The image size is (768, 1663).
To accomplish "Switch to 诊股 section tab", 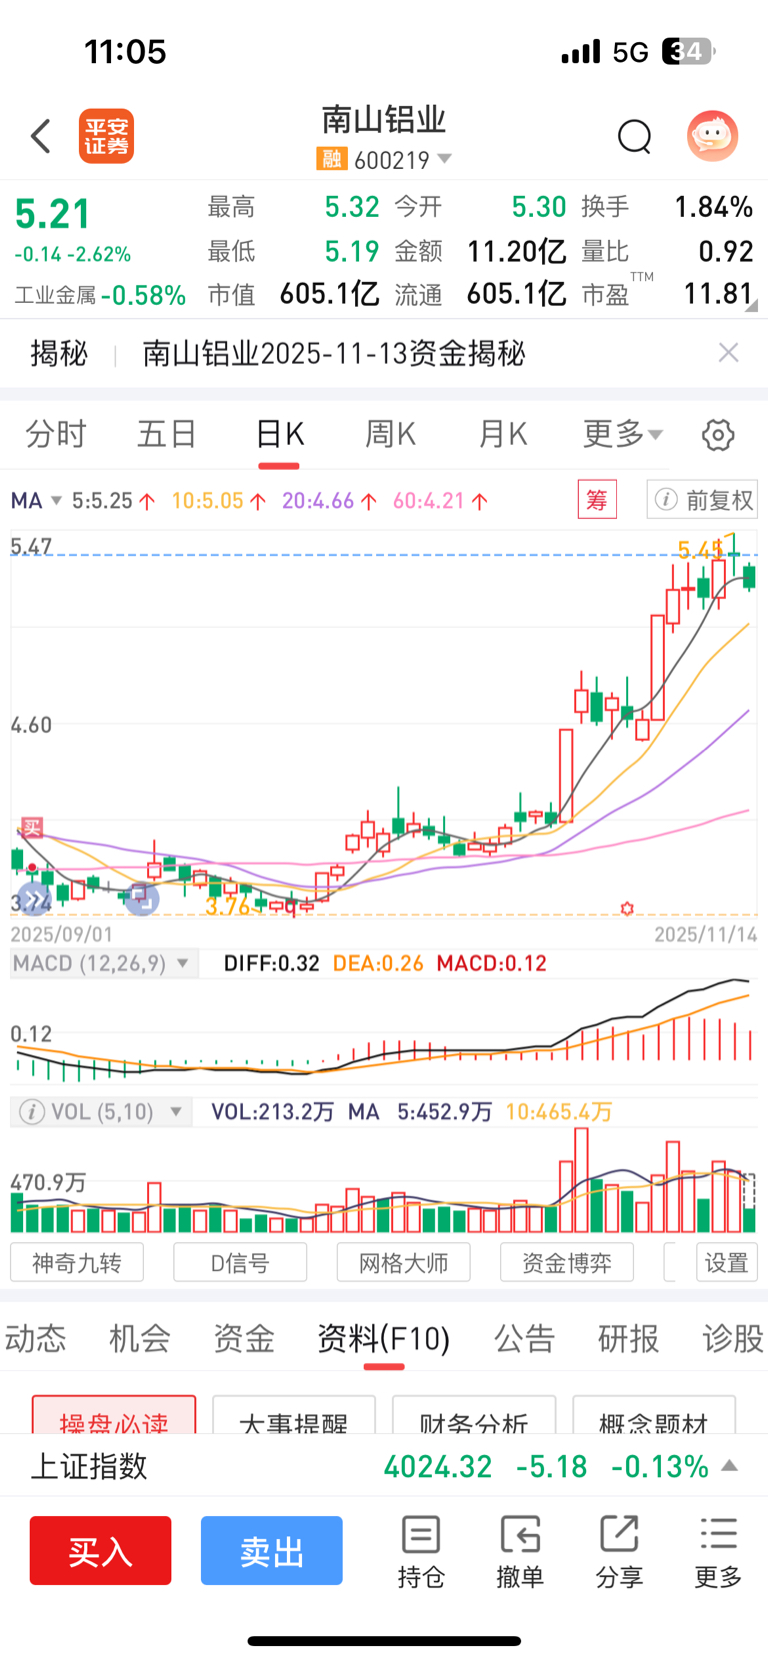I will pyautogui.click(x=733, y=1338).
